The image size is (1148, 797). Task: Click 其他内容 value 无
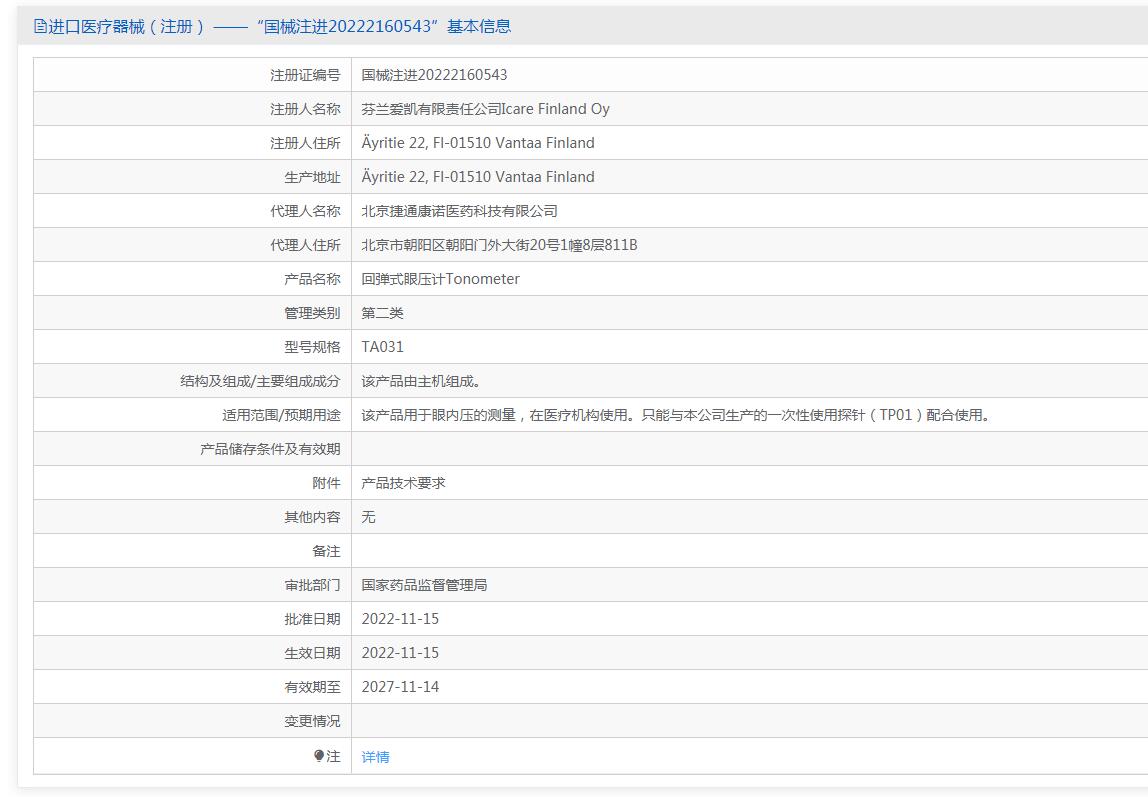tap(368, 517)
